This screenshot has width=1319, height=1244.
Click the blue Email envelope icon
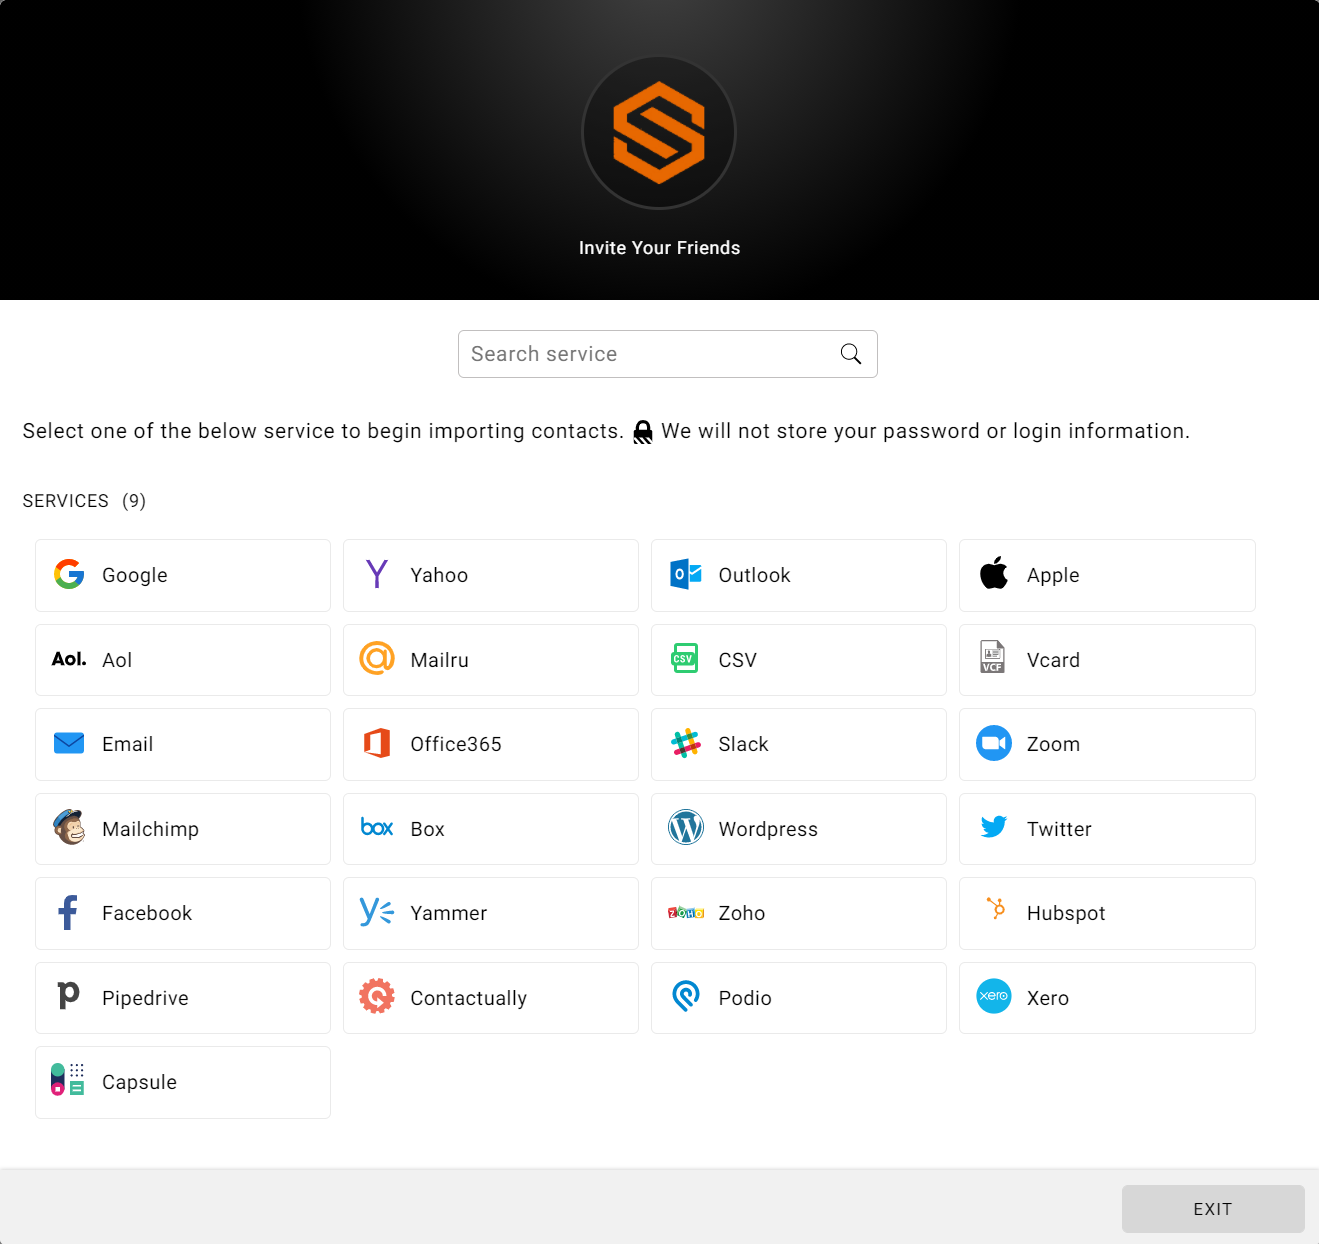(69, 743)
